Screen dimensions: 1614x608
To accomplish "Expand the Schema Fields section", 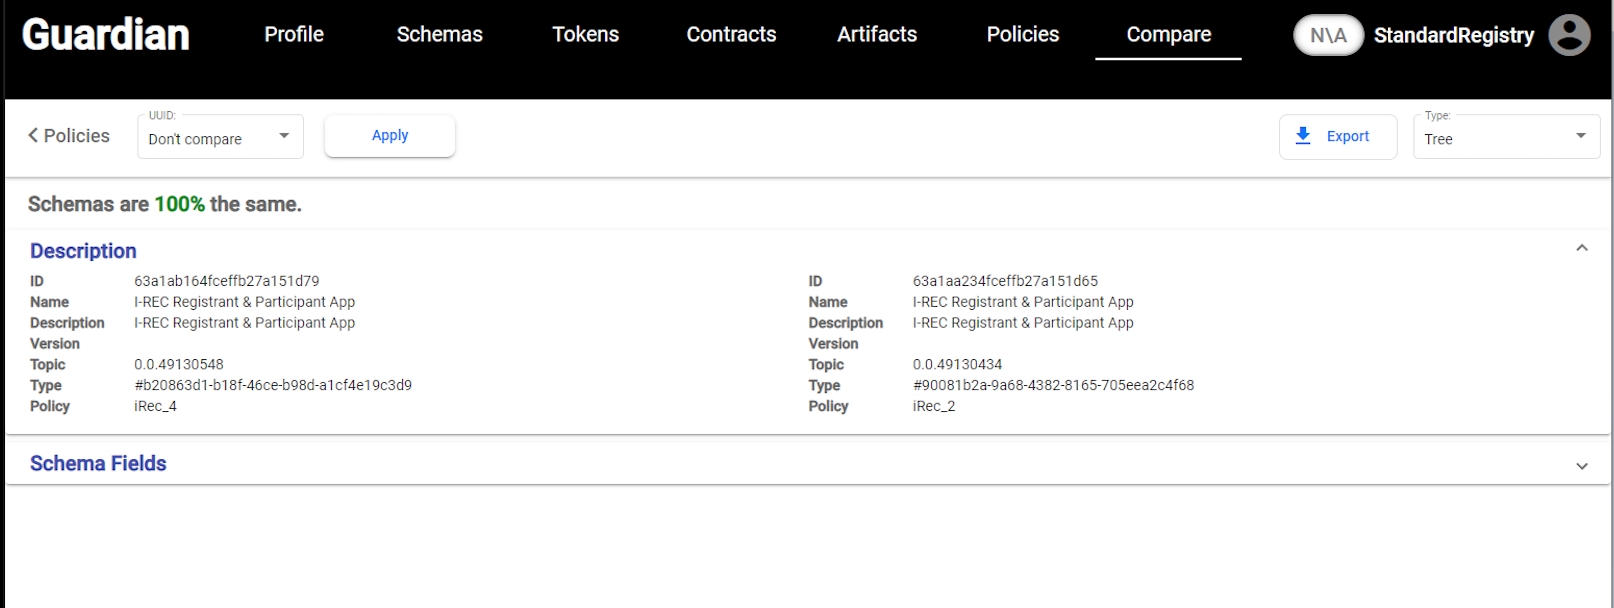I will (1581, 465).
